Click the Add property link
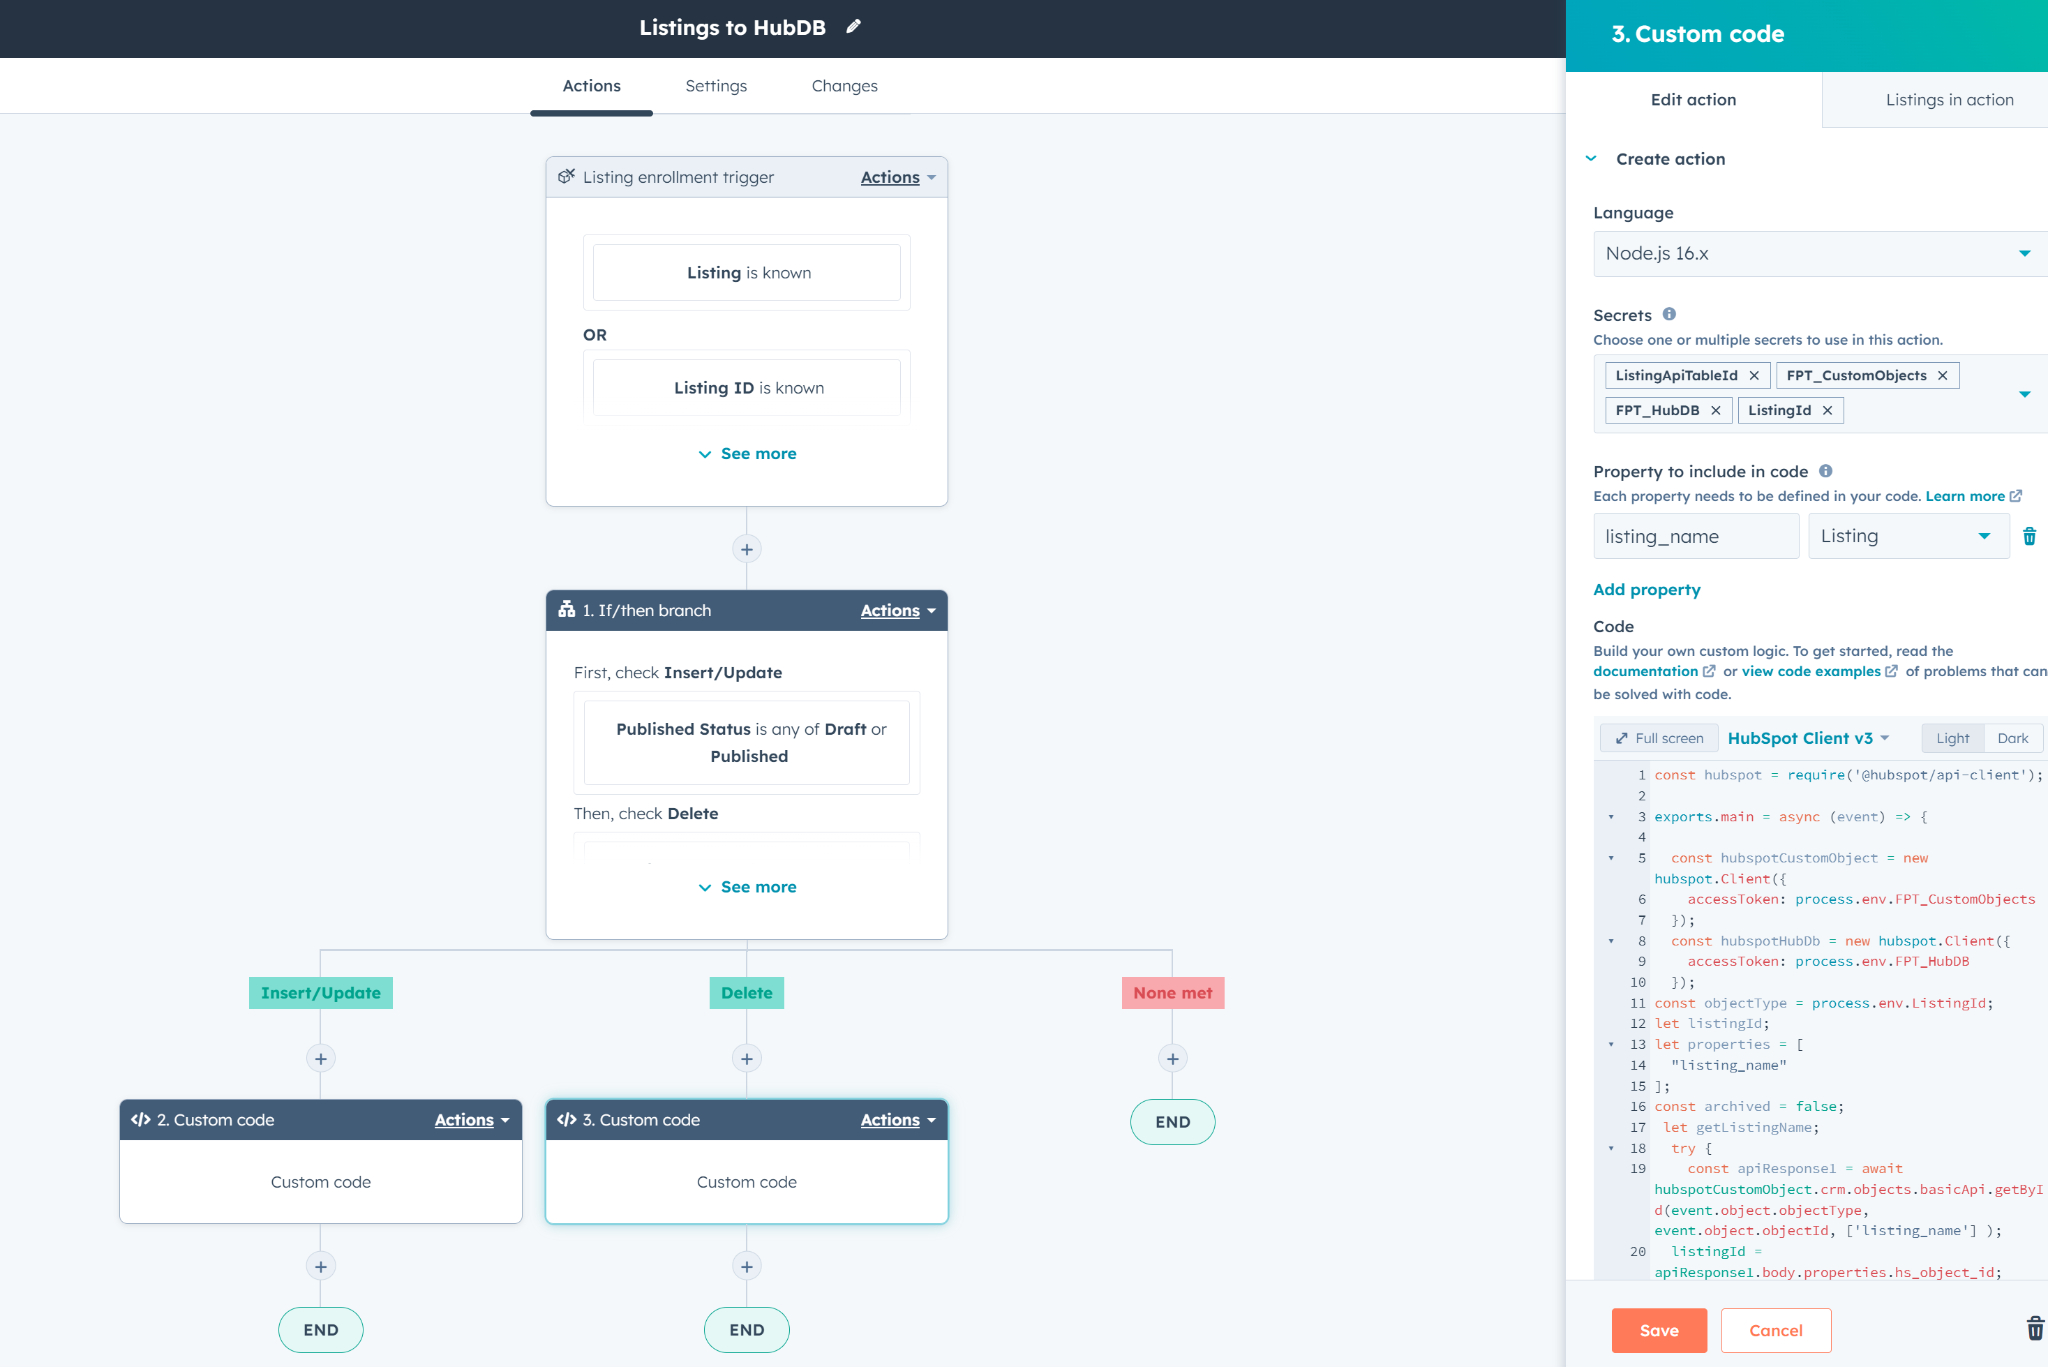 pyautogui.click(x=1646, y=589)
